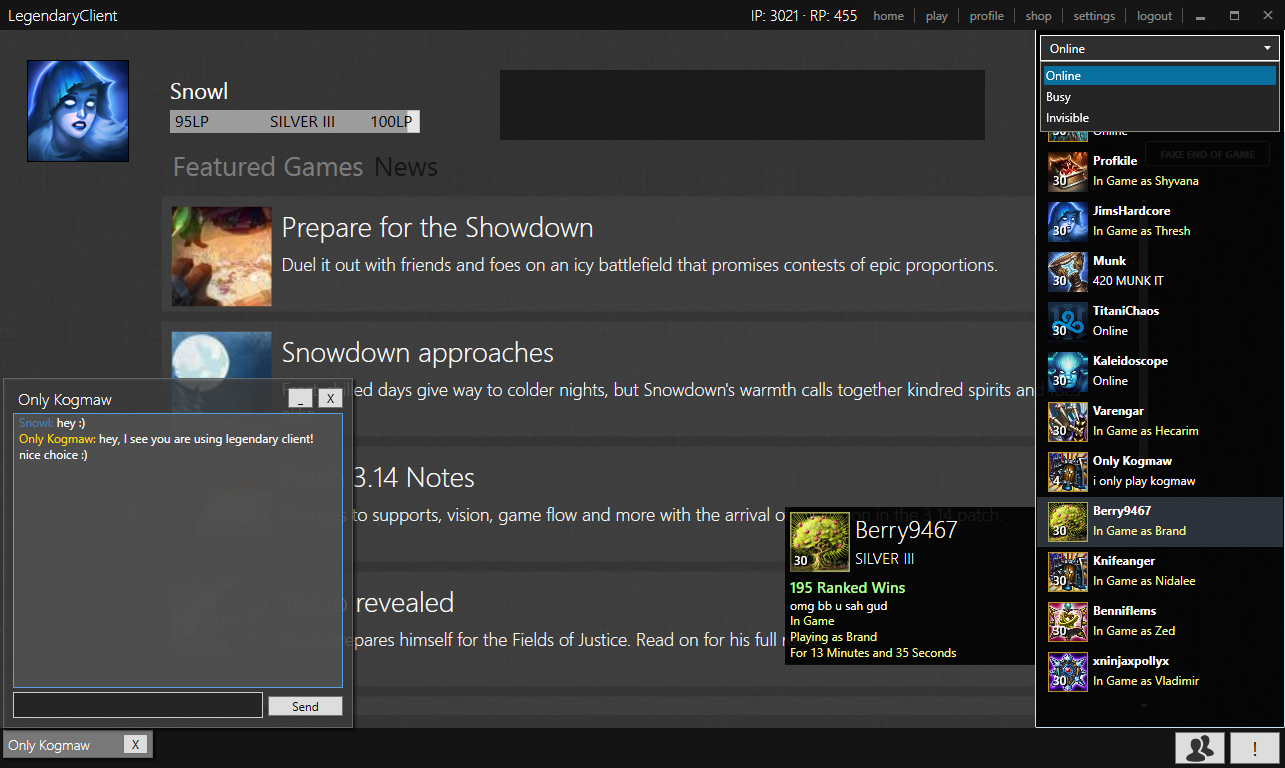Click FAKE END OF GAME button
This screenshot has width=1285, height=768.
click(1207, 154)
